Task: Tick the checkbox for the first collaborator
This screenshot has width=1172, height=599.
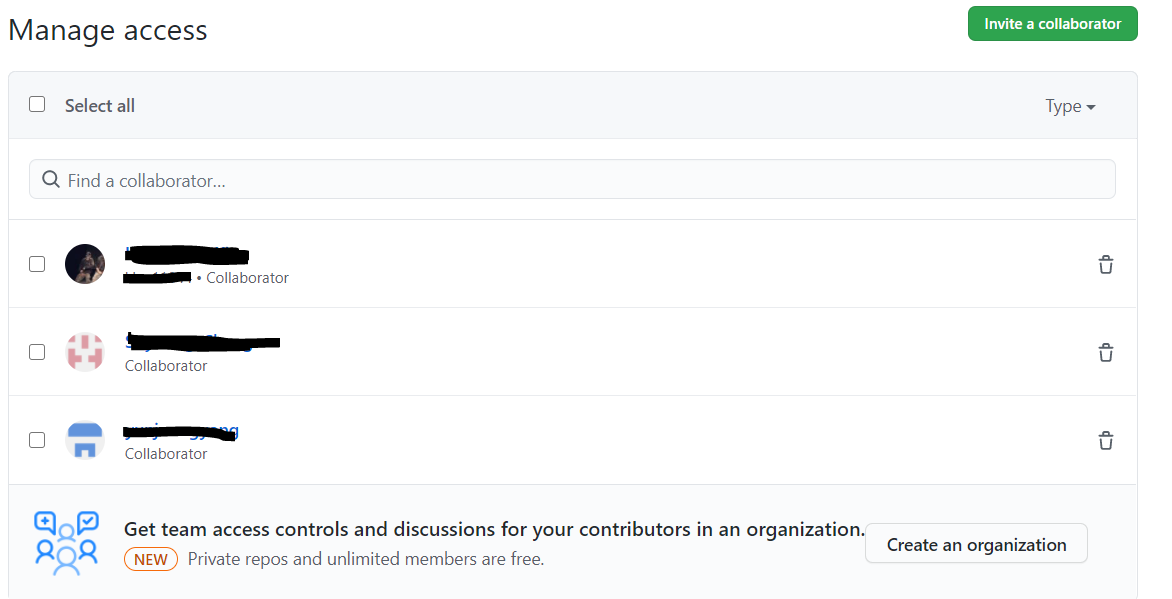Action: click(x=37, y=264)
